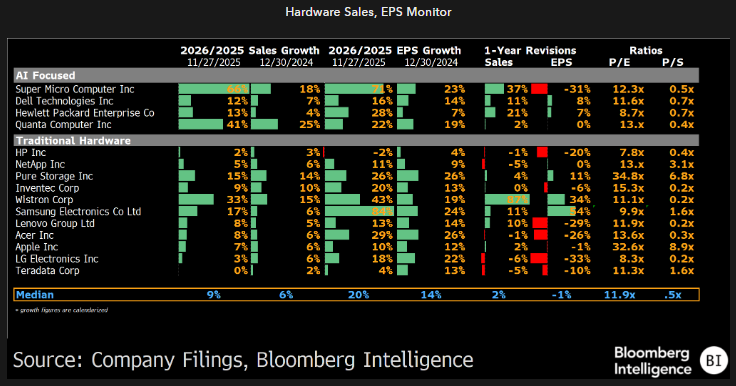Click Quanta Computer's 41% sales growth value
The height and width of the screenshot is (386, 736).
[237, 124]
